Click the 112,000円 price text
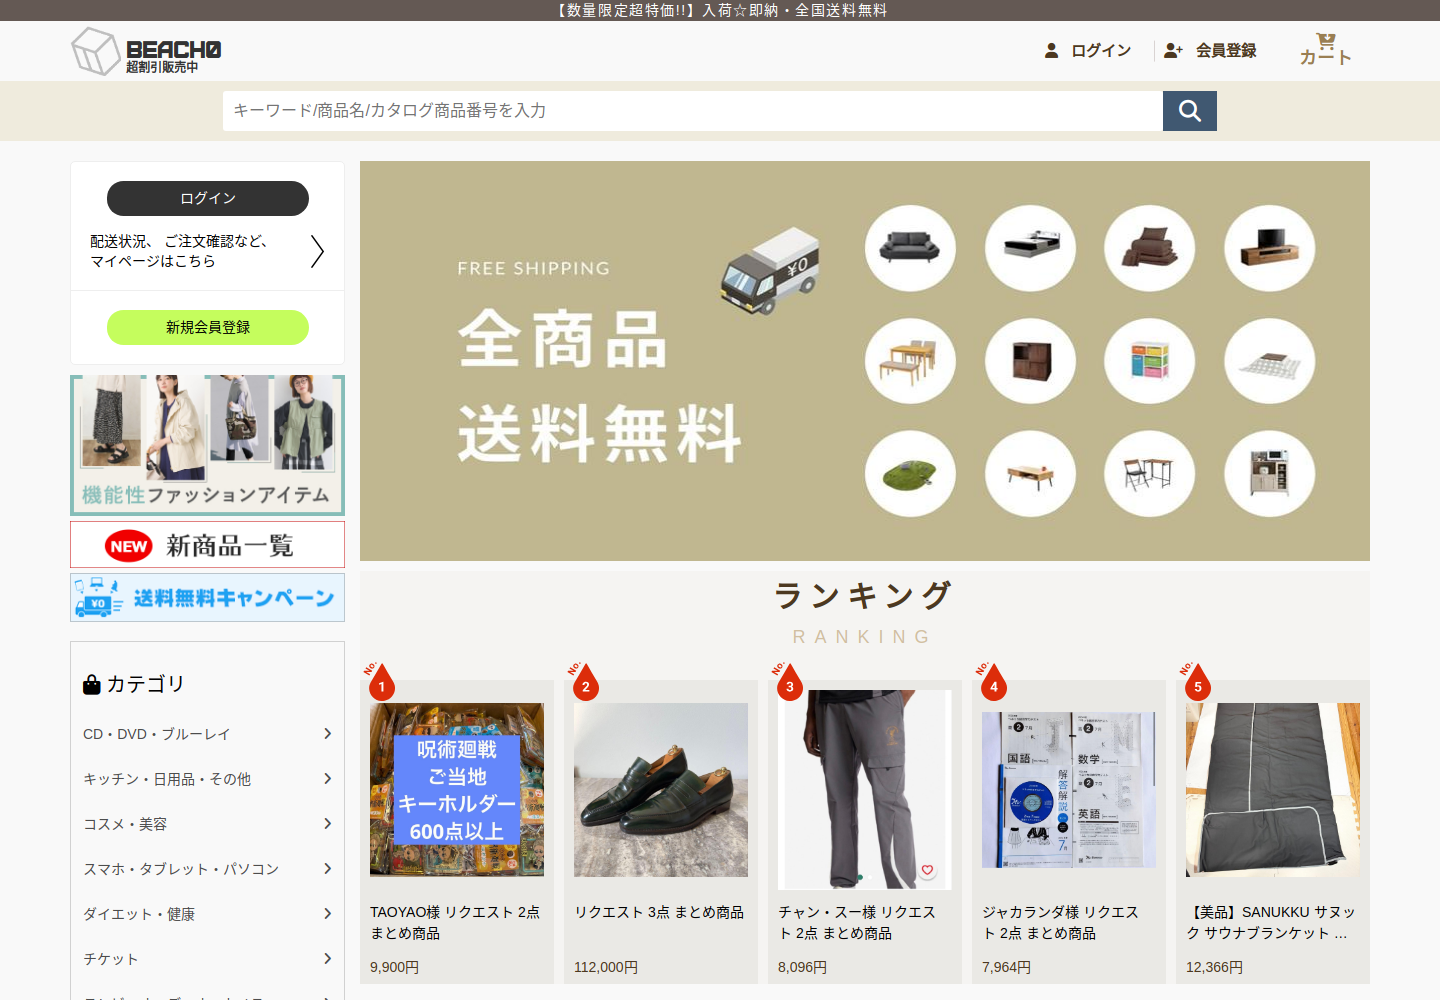Screen dimensions: 1440x1000 click(x=606, y=967)
